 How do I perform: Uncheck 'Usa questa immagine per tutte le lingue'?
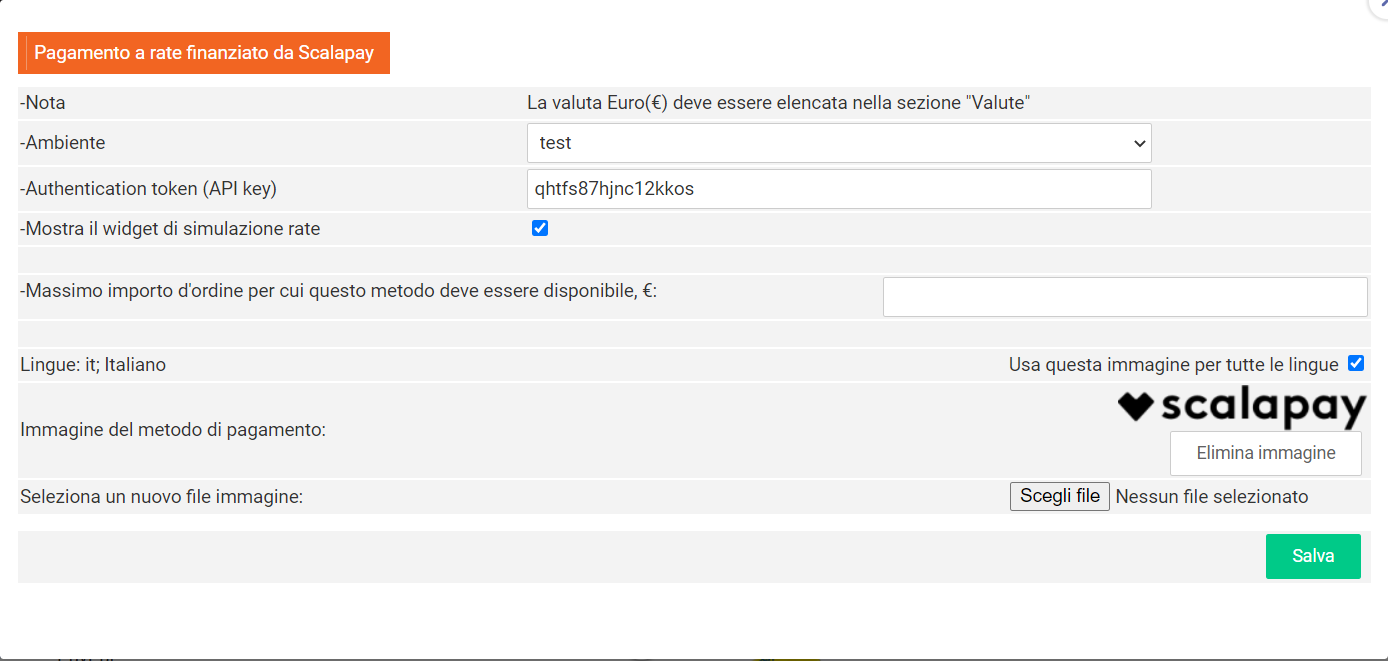click(1356, 363)
